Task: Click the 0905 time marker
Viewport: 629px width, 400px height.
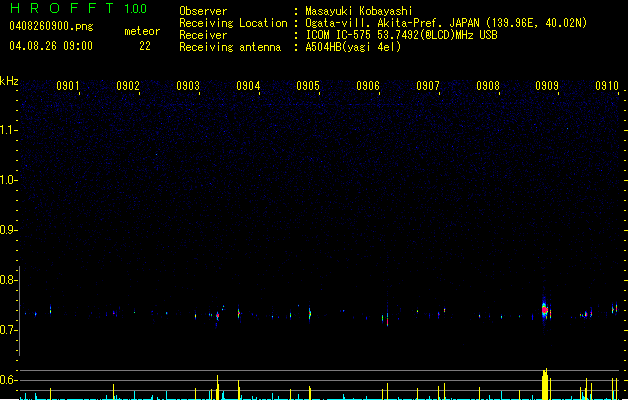Action: point(308,86)
